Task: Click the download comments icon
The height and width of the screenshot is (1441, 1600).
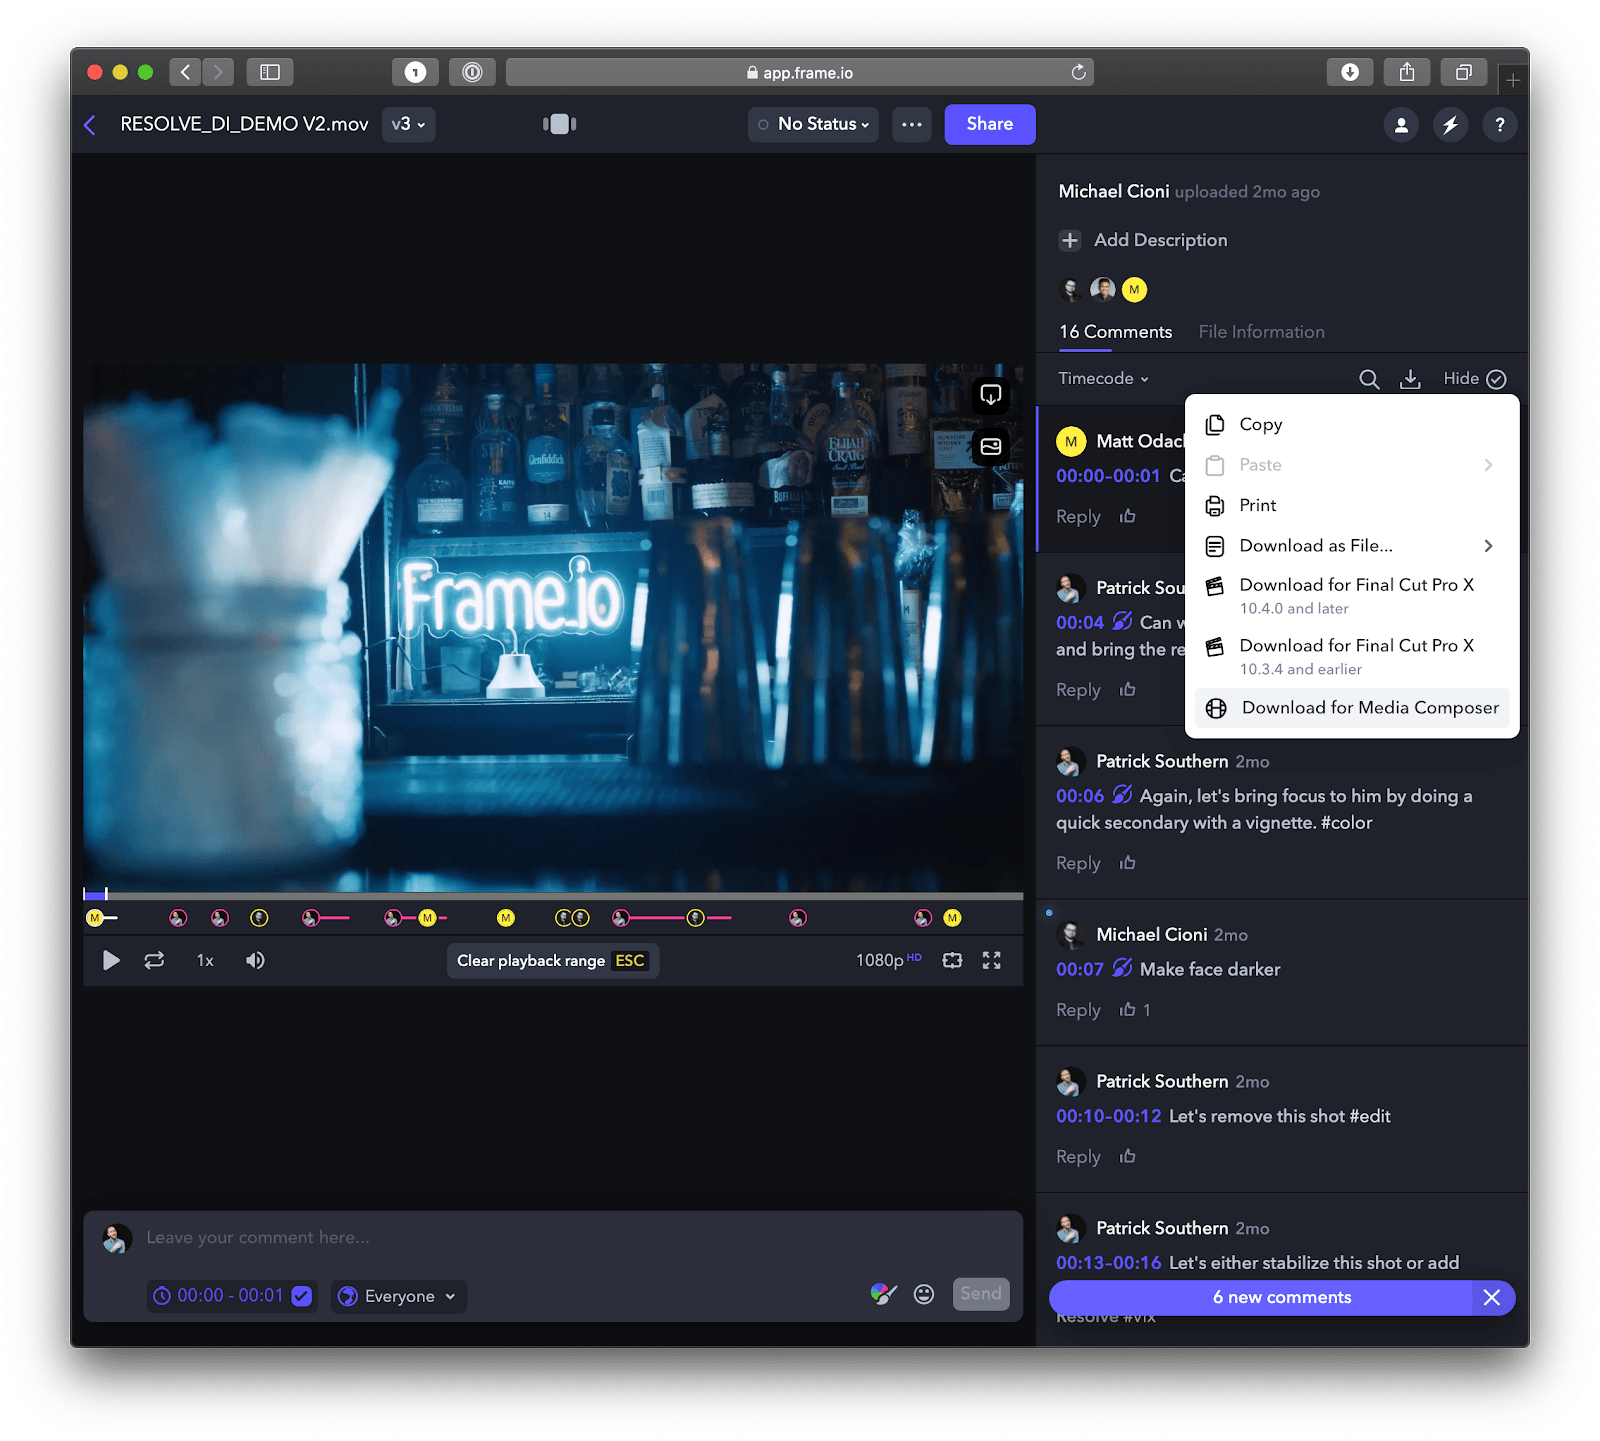Action: click(x=1410, y=379)
